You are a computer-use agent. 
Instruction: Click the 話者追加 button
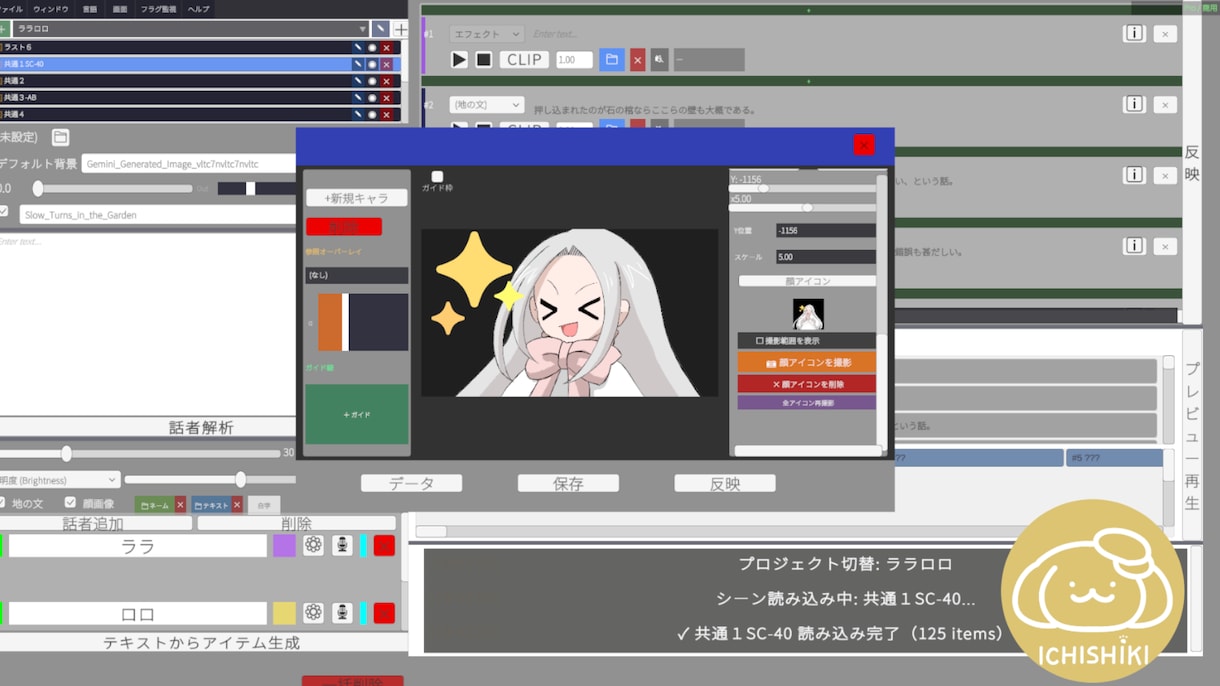click(x=93, y=523)
